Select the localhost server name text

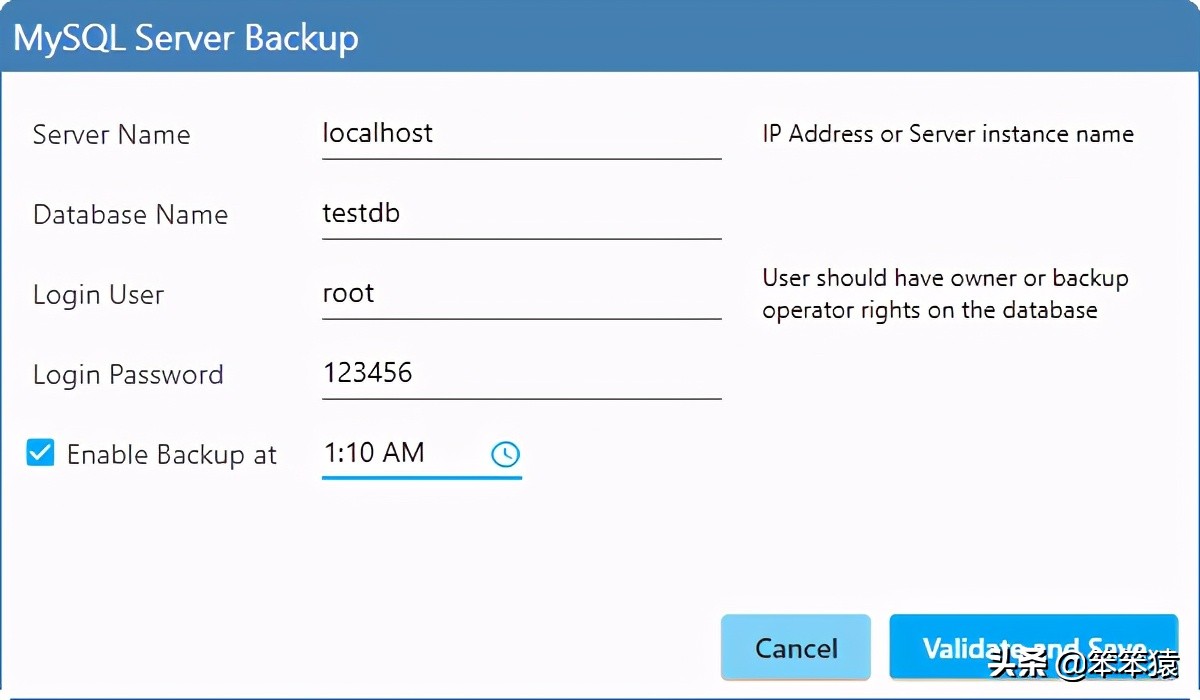(377, 131)
